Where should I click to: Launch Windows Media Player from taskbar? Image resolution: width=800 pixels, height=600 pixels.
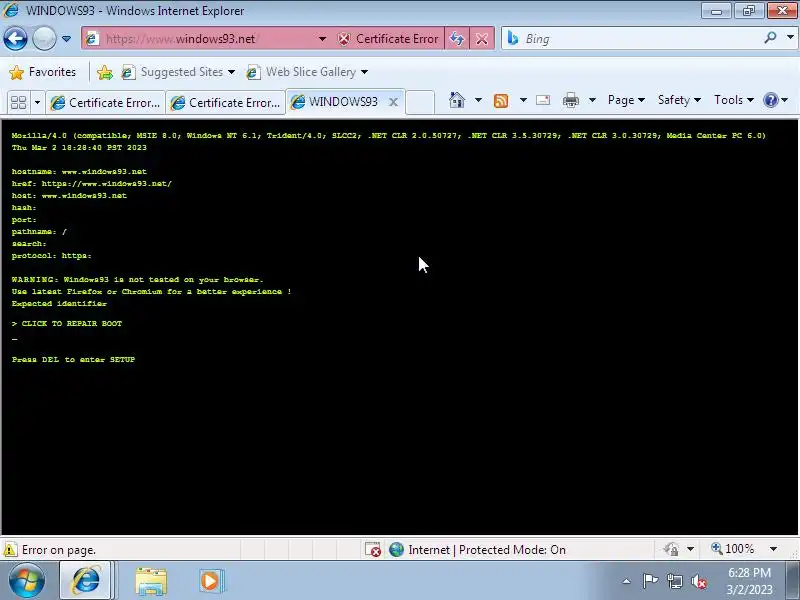(x=211, y=581)
